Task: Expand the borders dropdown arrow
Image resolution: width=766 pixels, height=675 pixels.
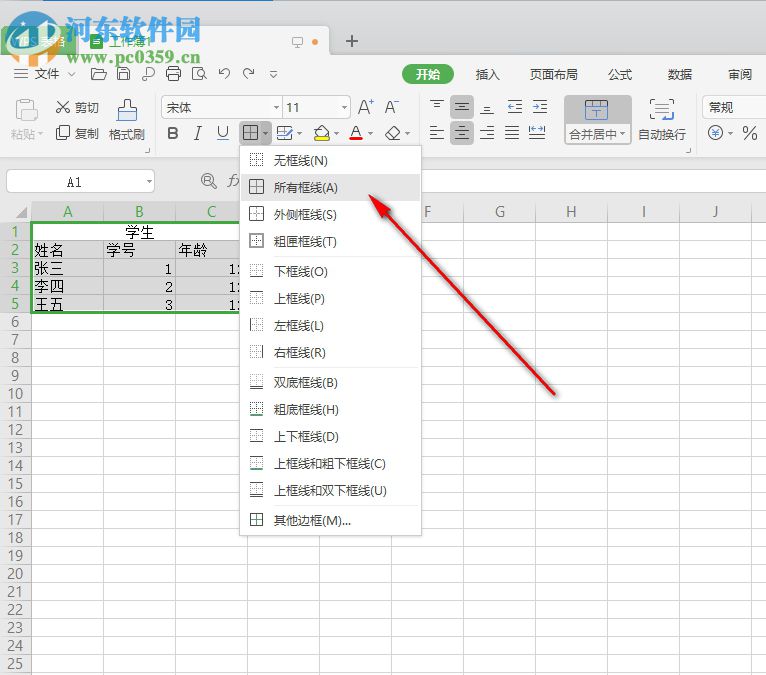Action: pyautogui.click(x=265, y=133)
